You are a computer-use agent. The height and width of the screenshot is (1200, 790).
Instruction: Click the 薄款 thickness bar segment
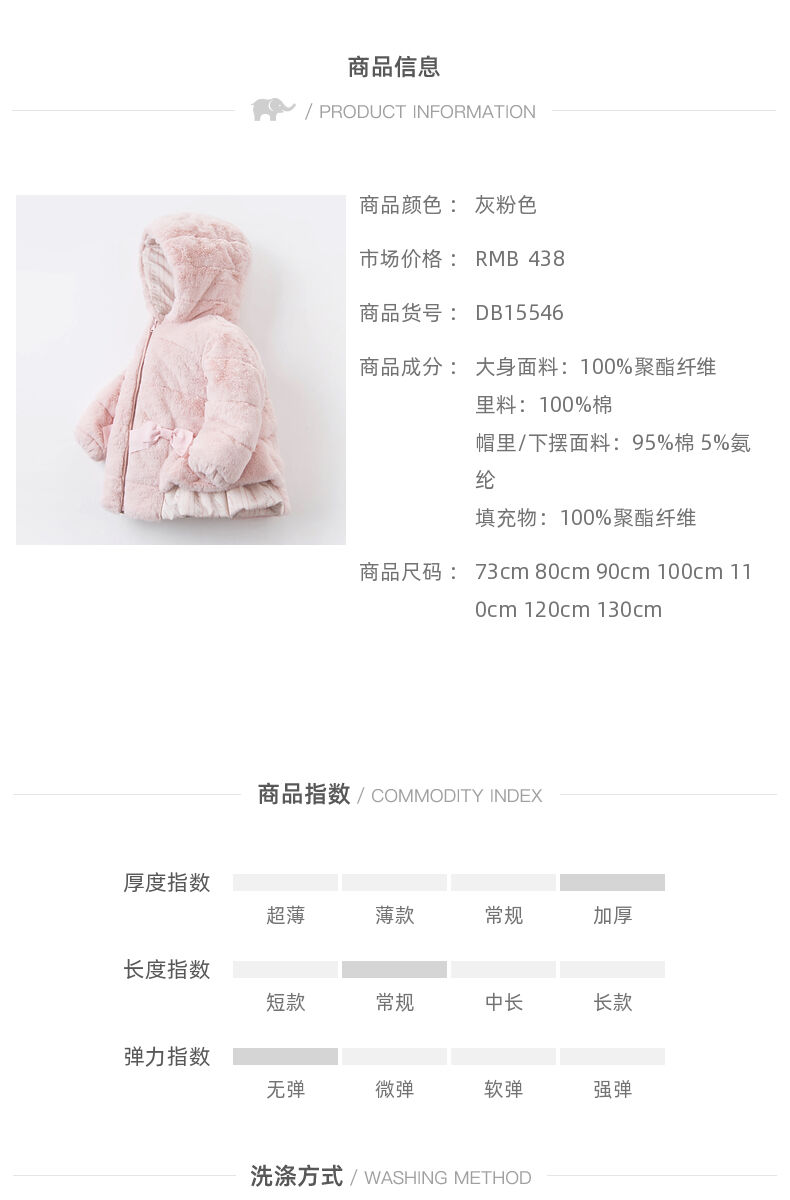[394, 882]
